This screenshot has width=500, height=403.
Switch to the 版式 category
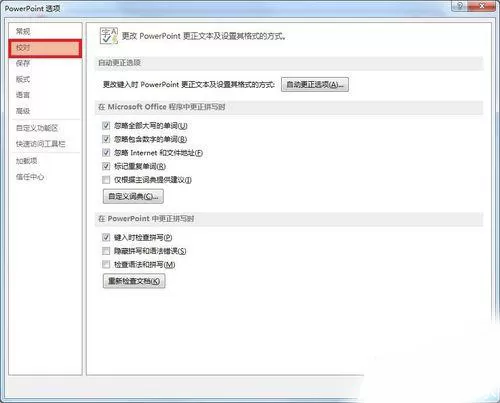(23, 79)
